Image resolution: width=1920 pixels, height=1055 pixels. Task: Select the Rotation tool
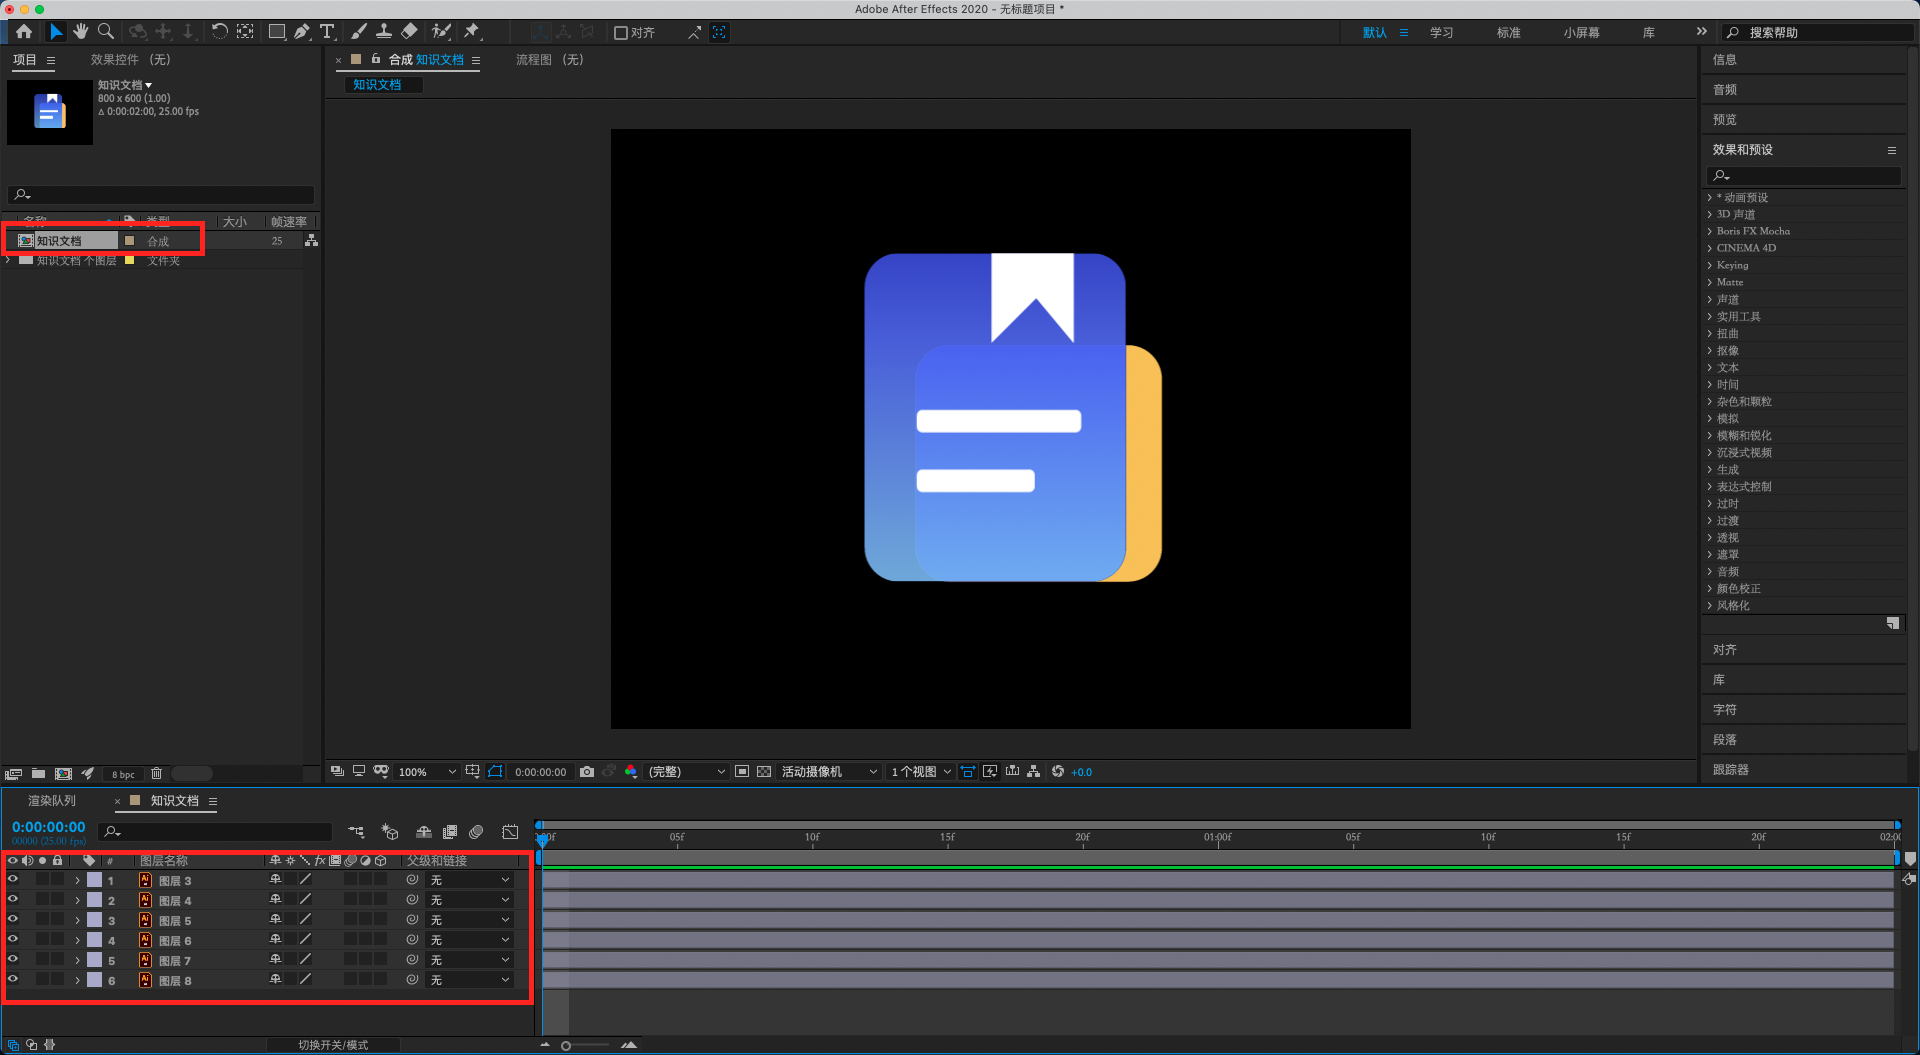tap(219, 32)
